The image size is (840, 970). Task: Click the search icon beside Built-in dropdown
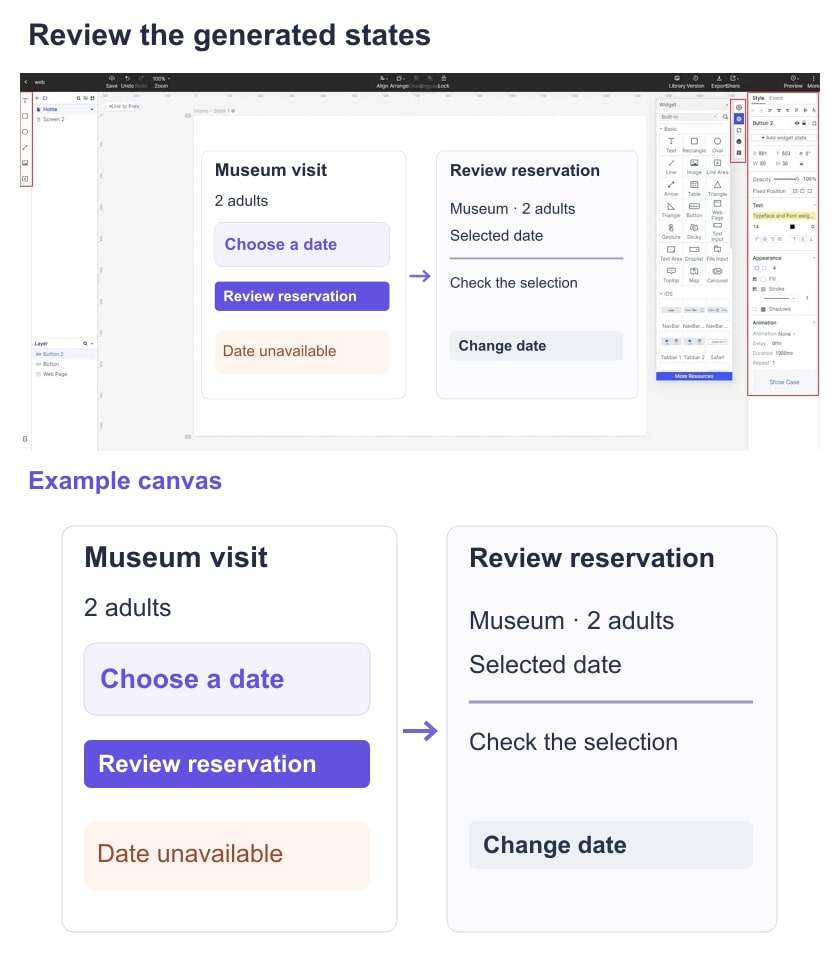point(725,117)
